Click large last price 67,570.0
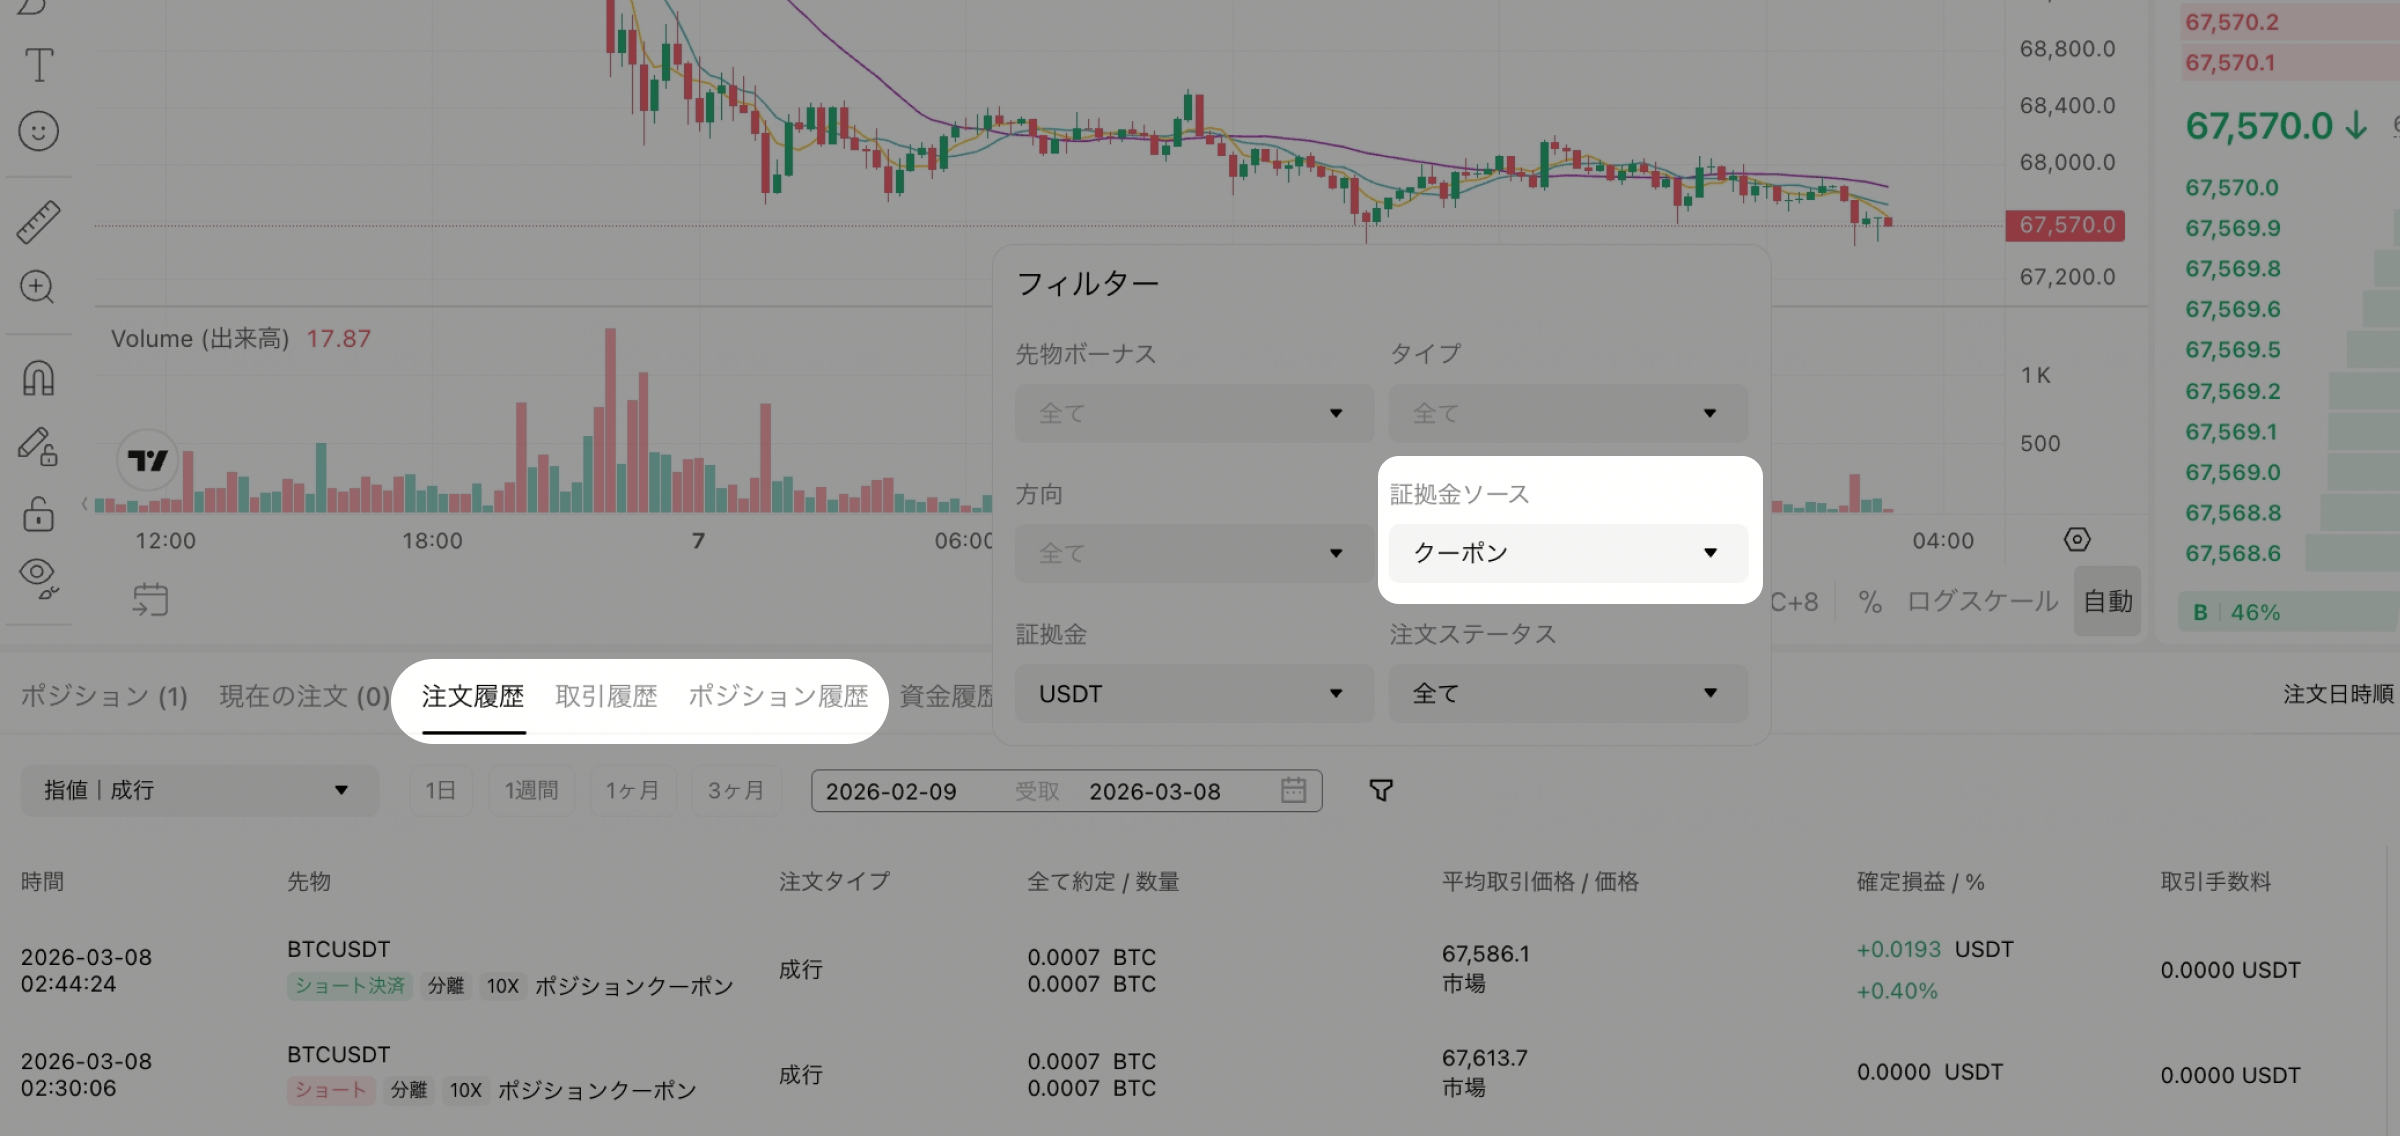The image size is (2400, 1136). pyautogui.click(x=2259, y=126)
